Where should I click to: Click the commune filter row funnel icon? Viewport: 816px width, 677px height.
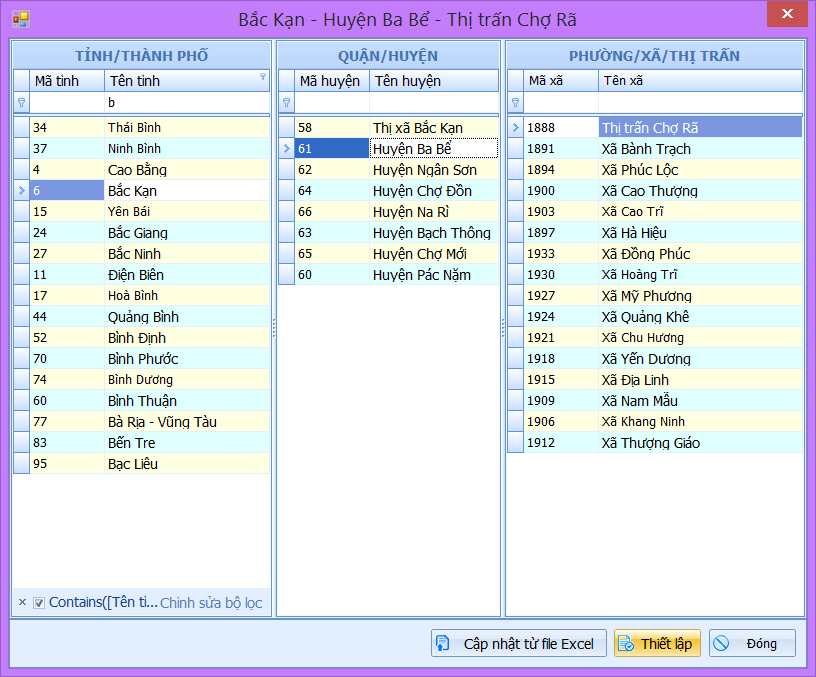click(515, 102)
